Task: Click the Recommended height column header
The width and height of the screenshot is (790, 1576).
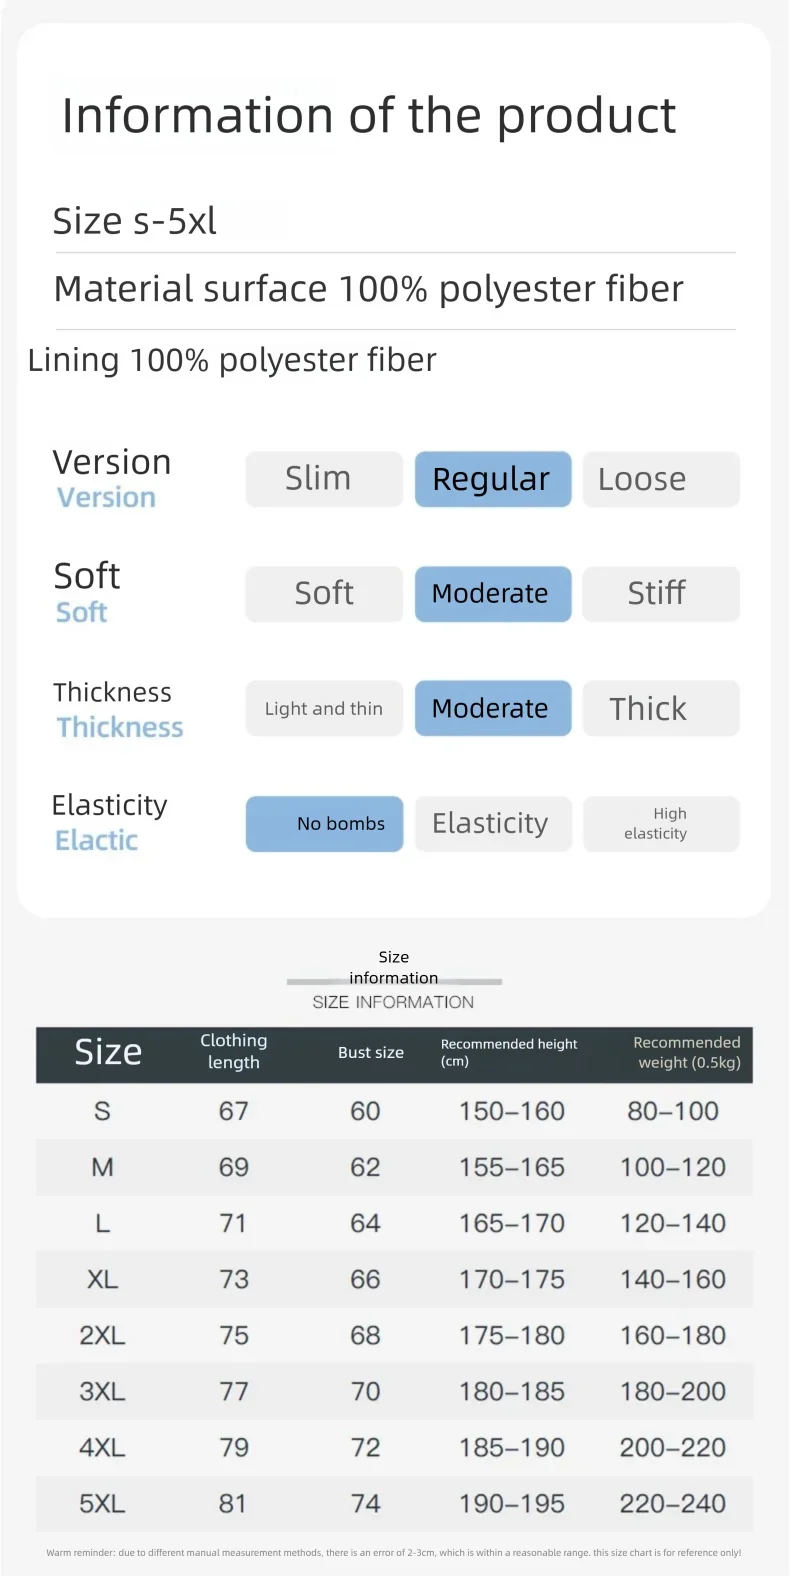Action: click(x=509, y=1052)
